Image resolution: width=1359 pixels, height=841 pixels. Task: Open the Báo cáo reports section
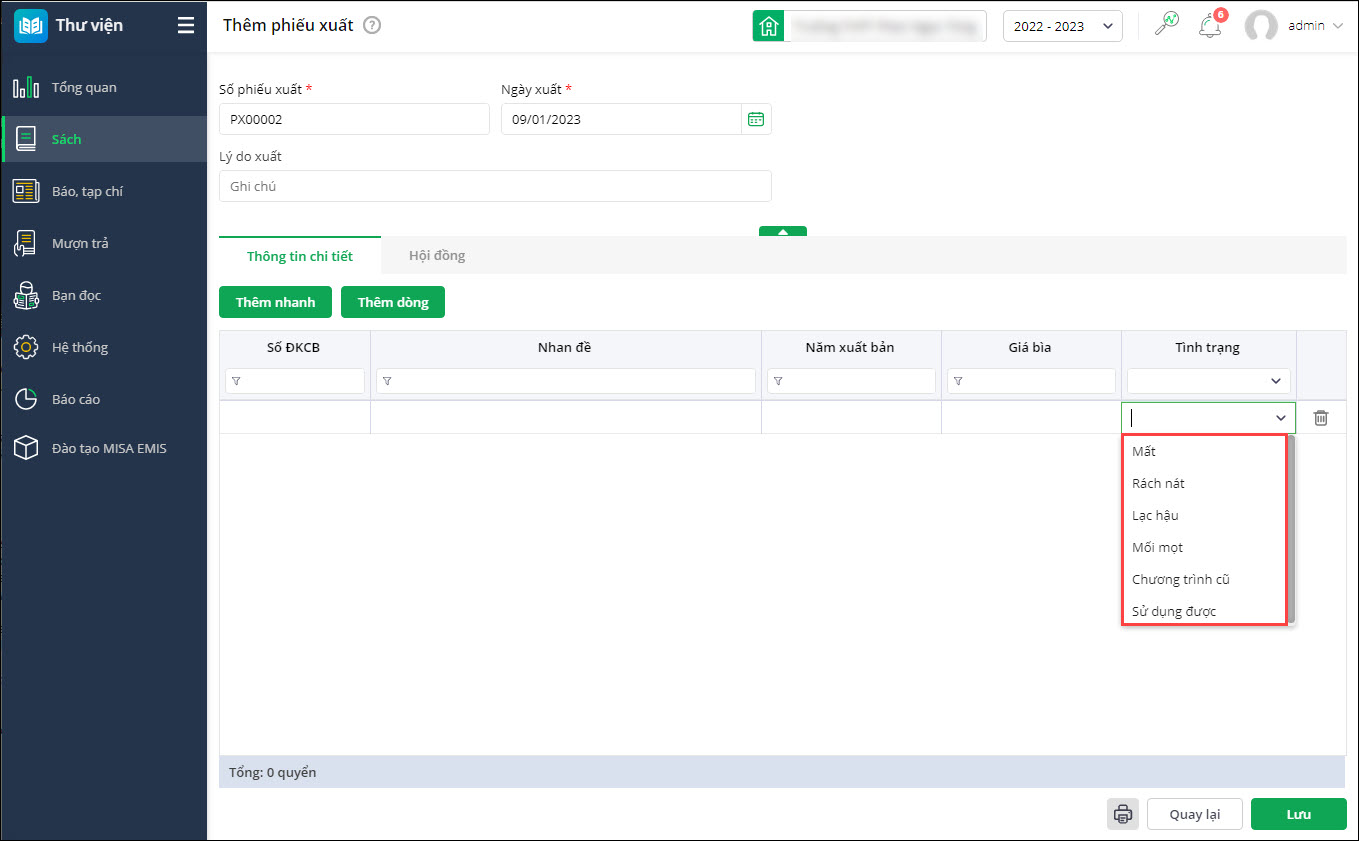pyautogui.click(x=104, y=399)
